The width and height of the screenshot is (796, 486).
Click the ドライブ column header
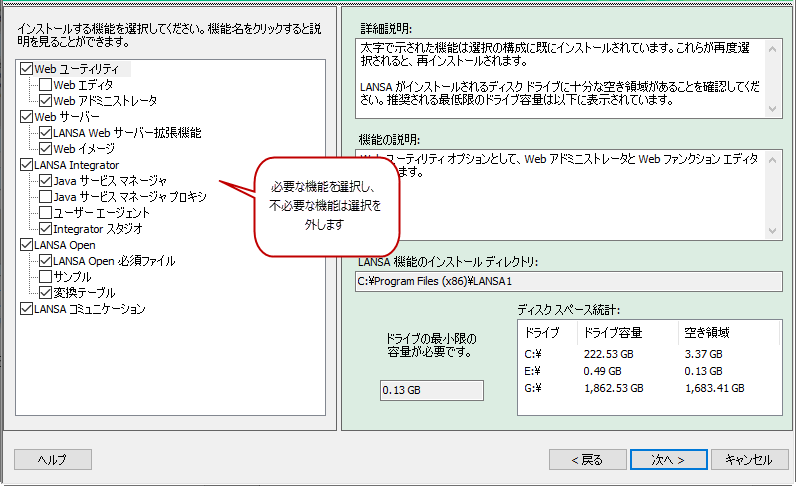(548, 333)
